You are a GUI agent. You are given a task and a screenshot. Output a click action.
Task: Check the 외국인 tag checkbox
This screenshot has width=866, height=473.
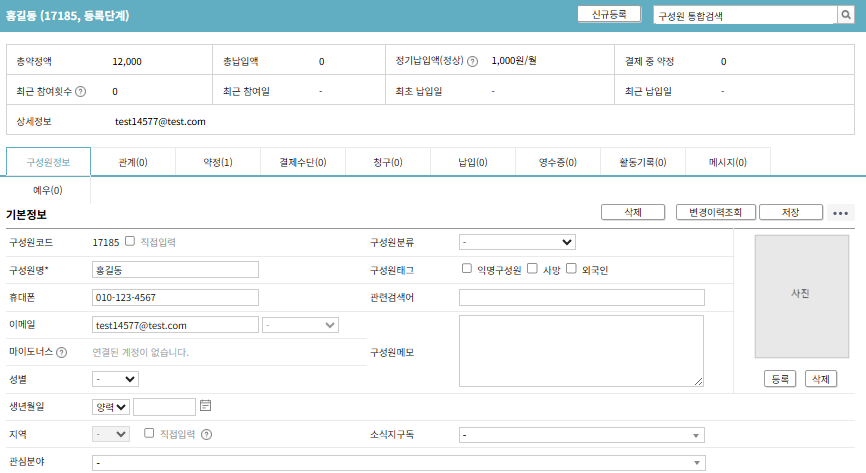(x=572, y=268)
